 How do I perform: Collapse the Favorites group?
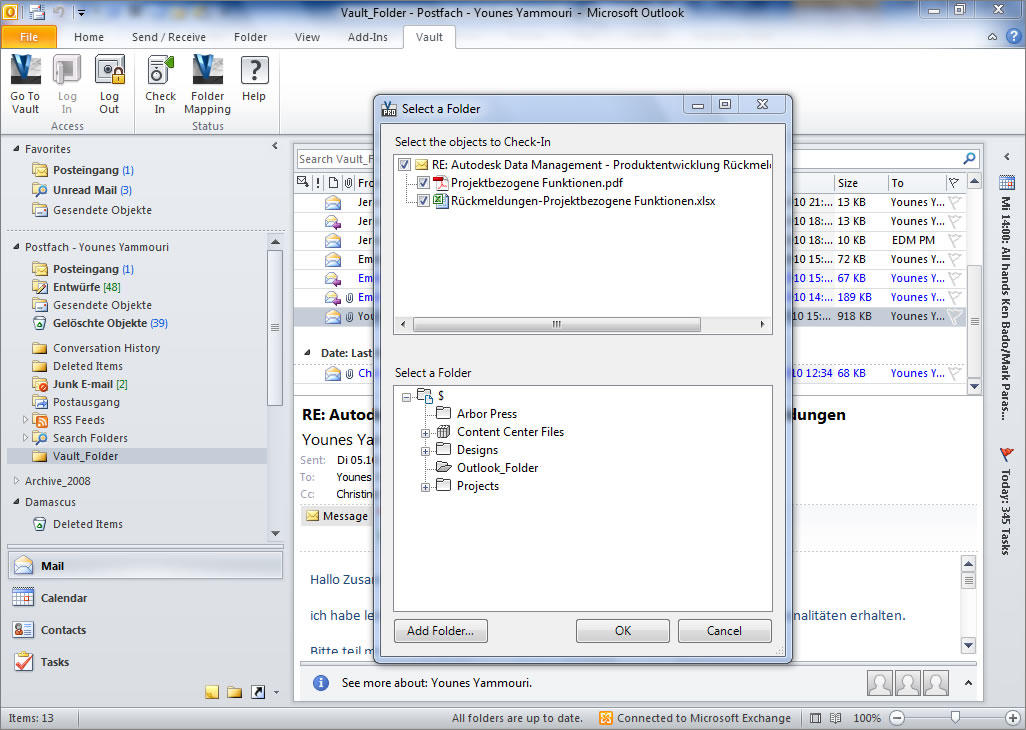[16, 149]
